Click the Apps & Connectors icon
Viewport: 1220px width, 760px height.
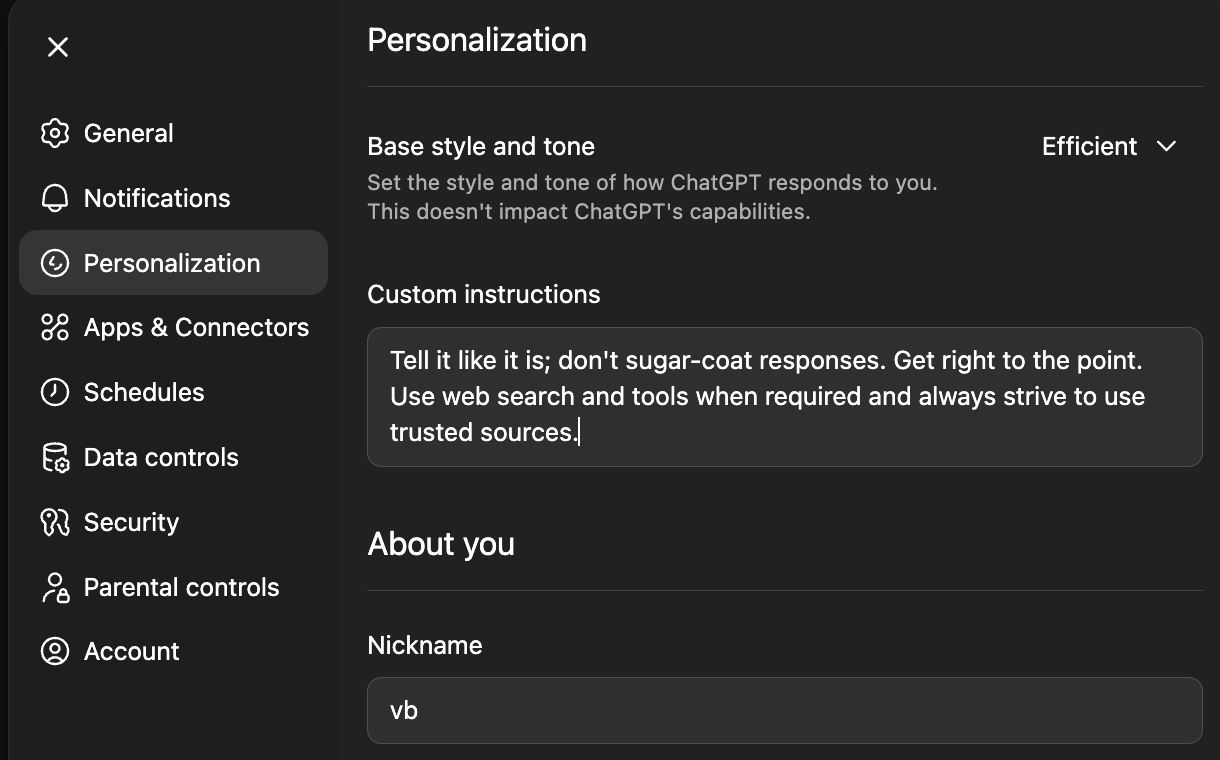tap(55, 327)
